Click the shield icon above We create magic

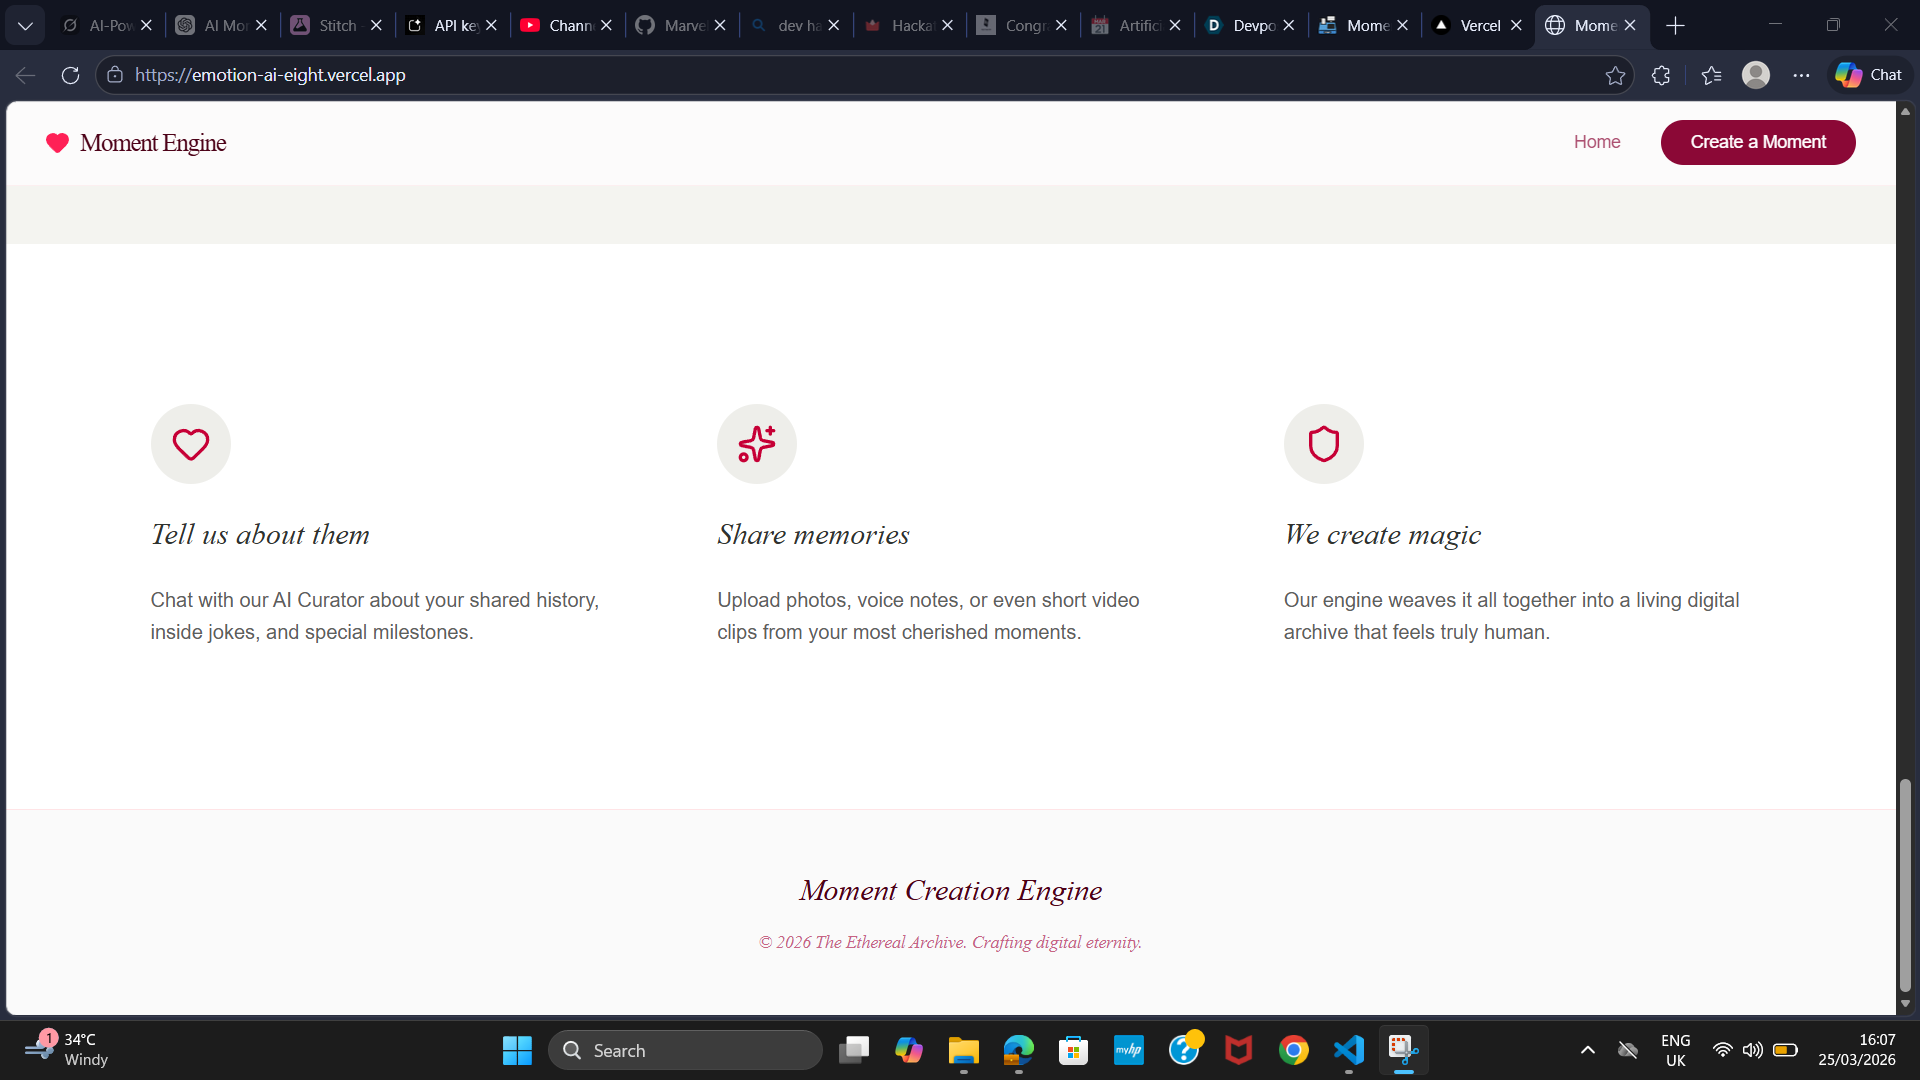point(1323,444)
